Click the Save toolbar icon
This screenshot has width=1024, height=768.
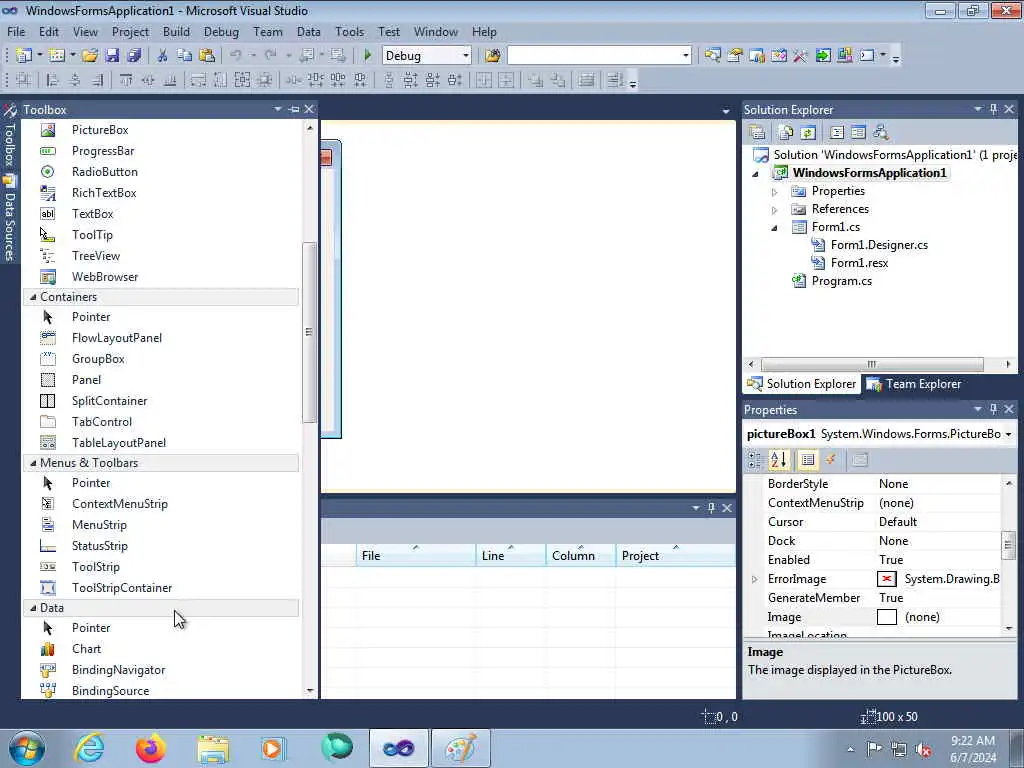click(112, 56)
